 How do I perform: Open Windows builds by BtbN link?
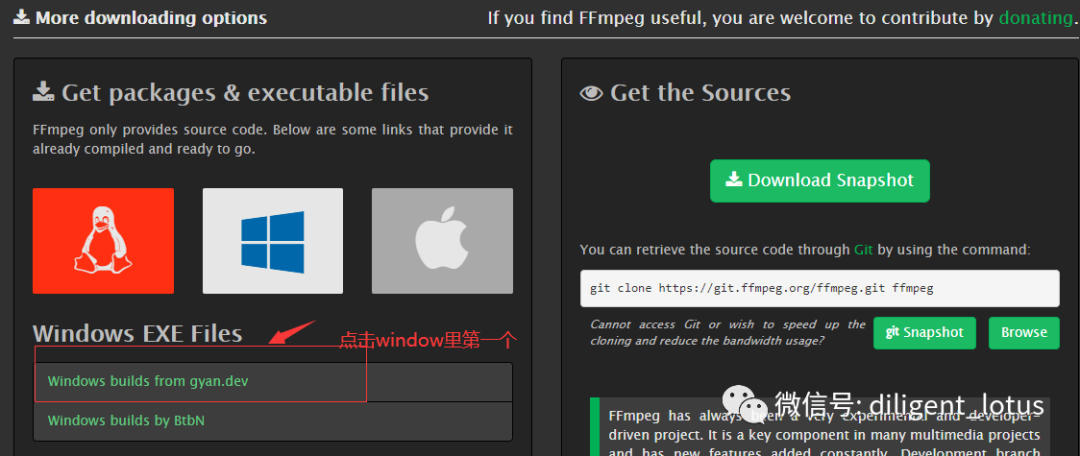126,420
